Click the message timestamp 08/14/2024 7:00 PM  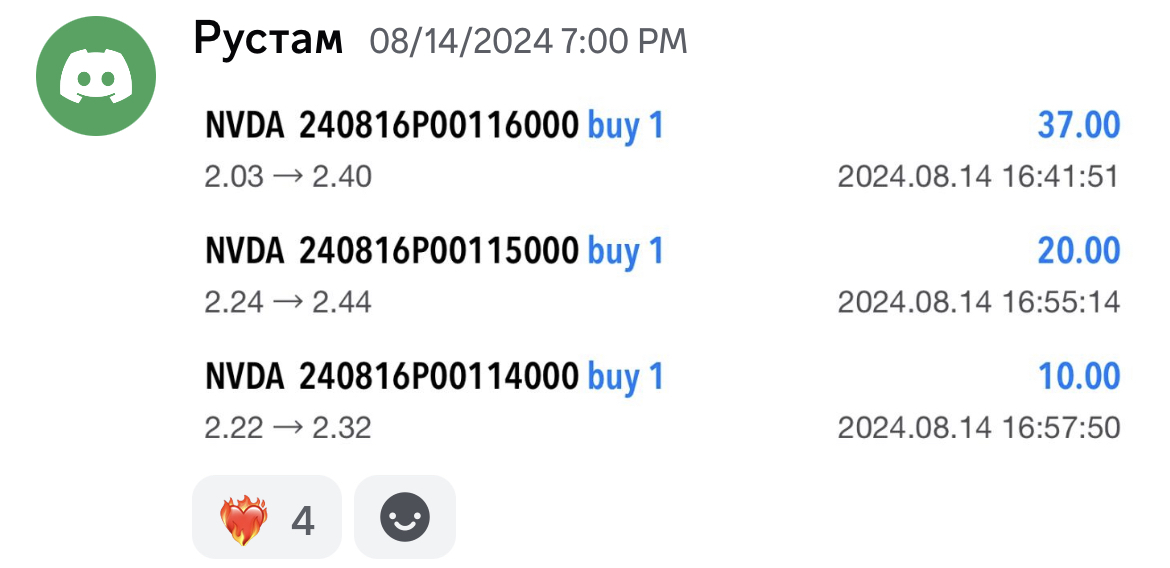[x=528, y=43]
